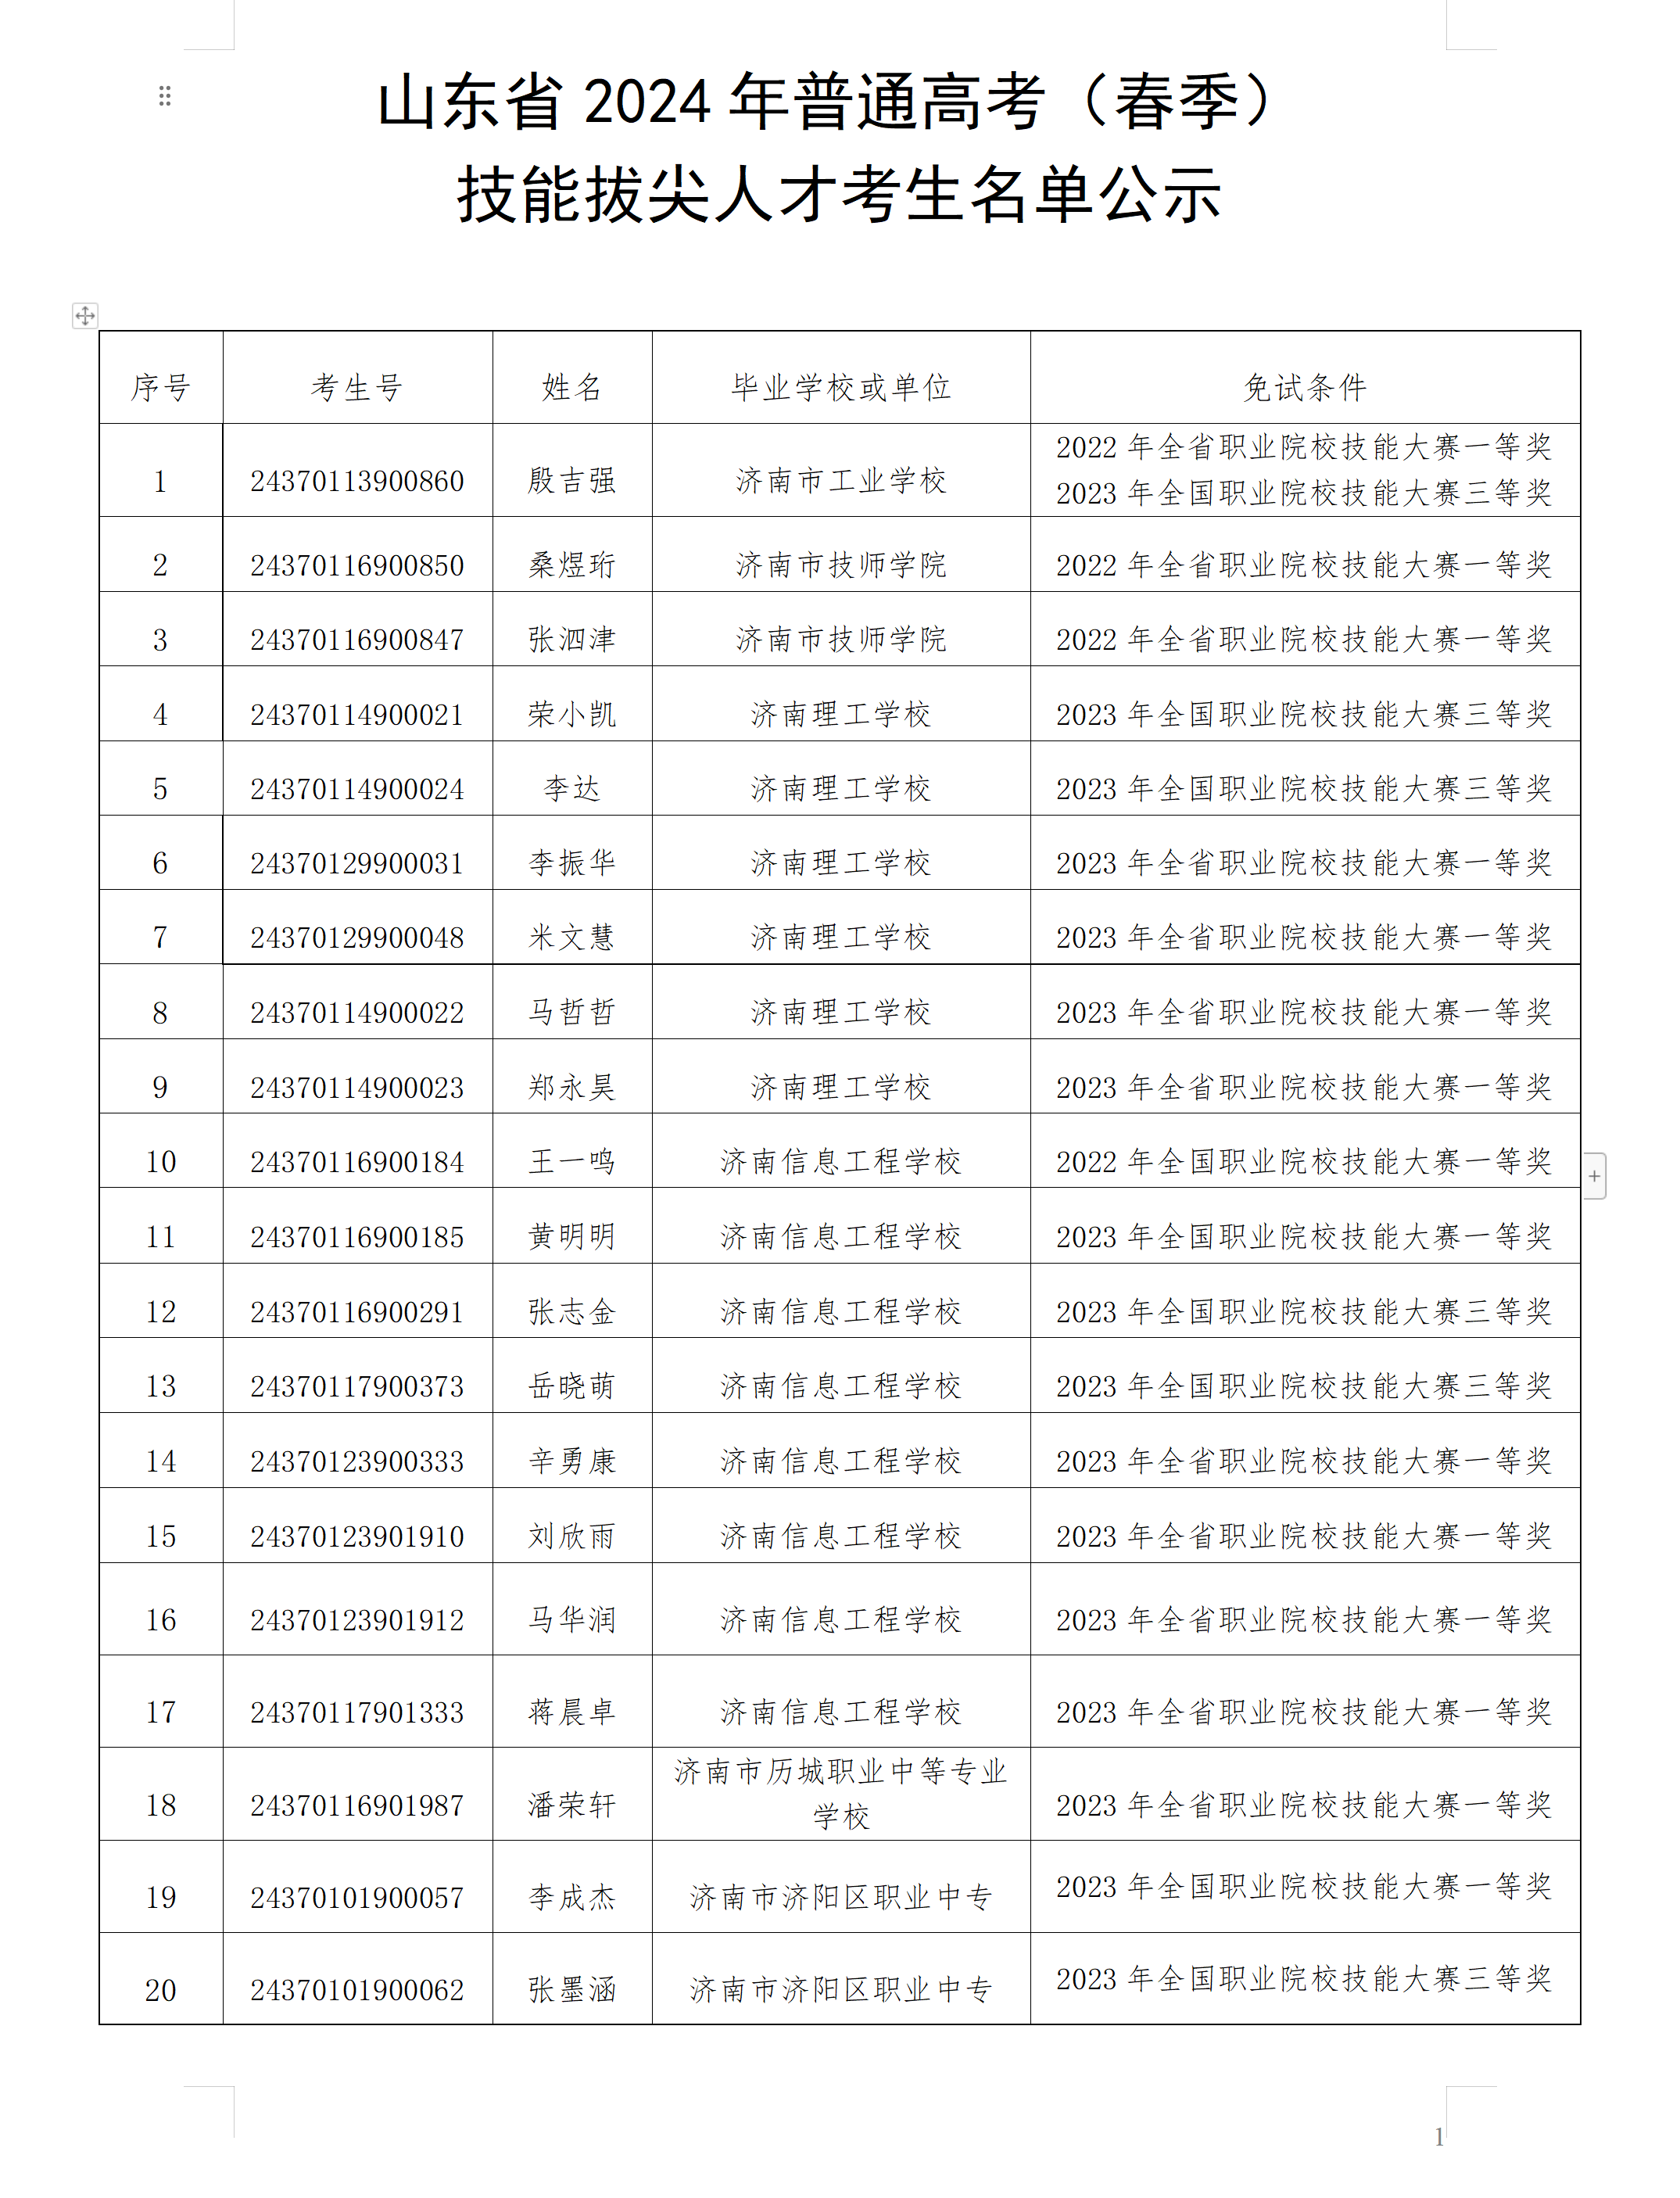Click exam number 24370116900850
1680x2198 pixels.
pos(357,565)
